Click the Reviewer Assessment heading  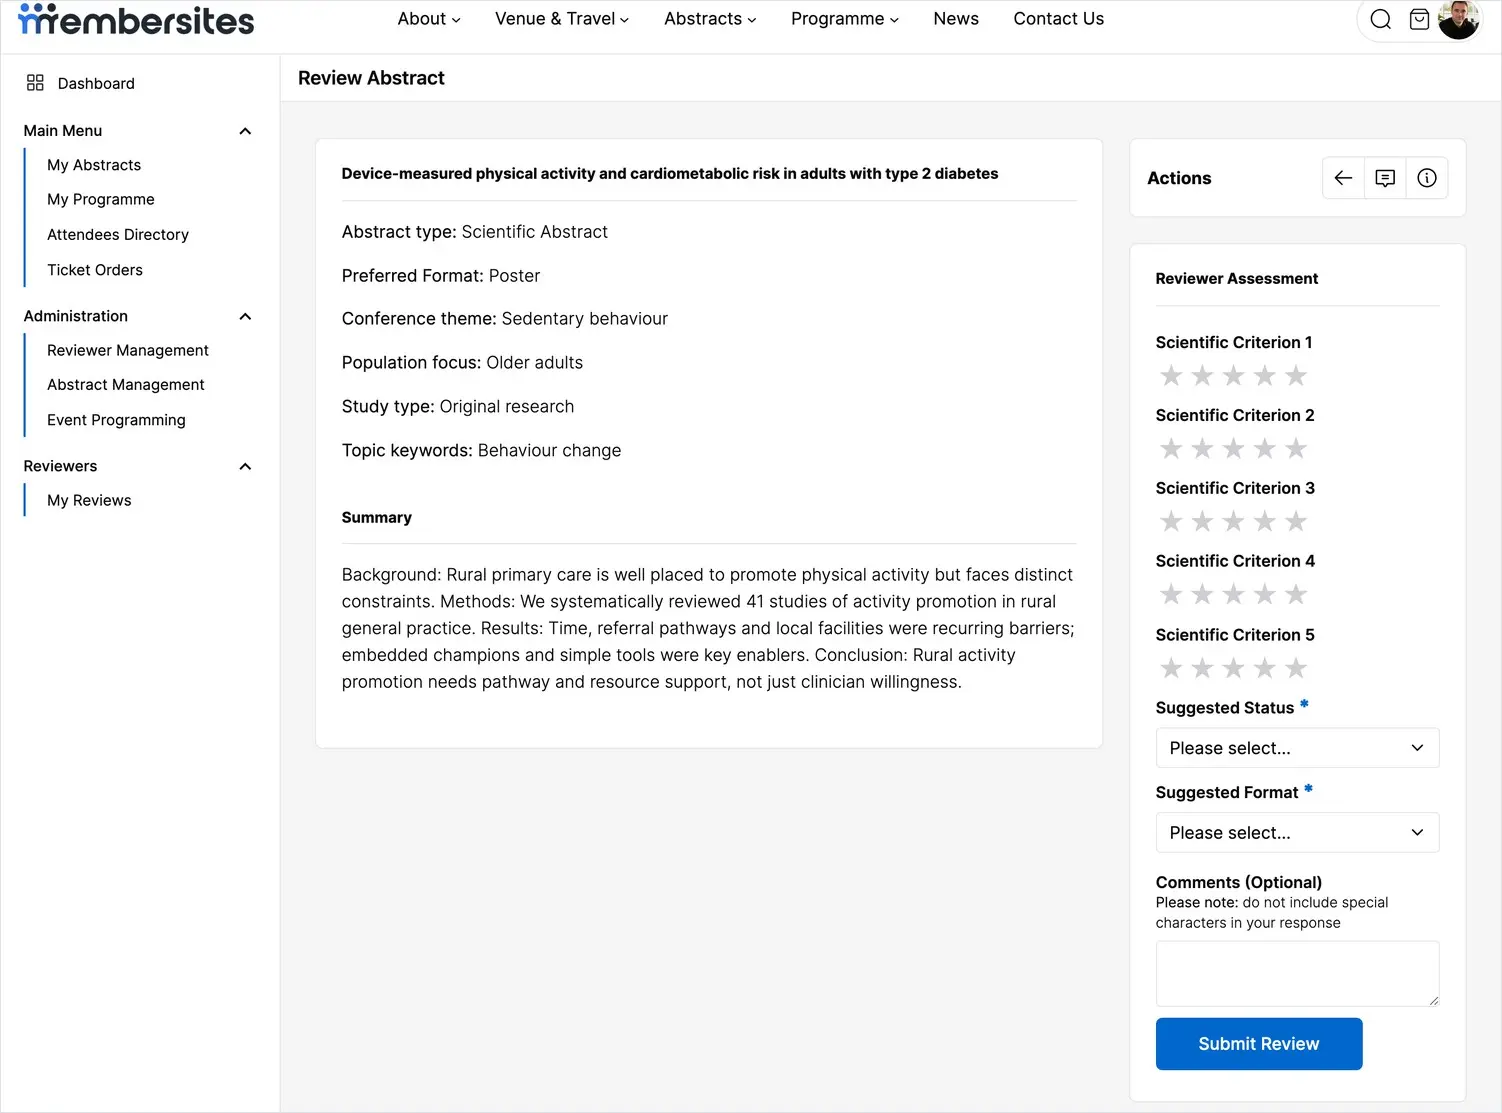(x=1237, y=279)
